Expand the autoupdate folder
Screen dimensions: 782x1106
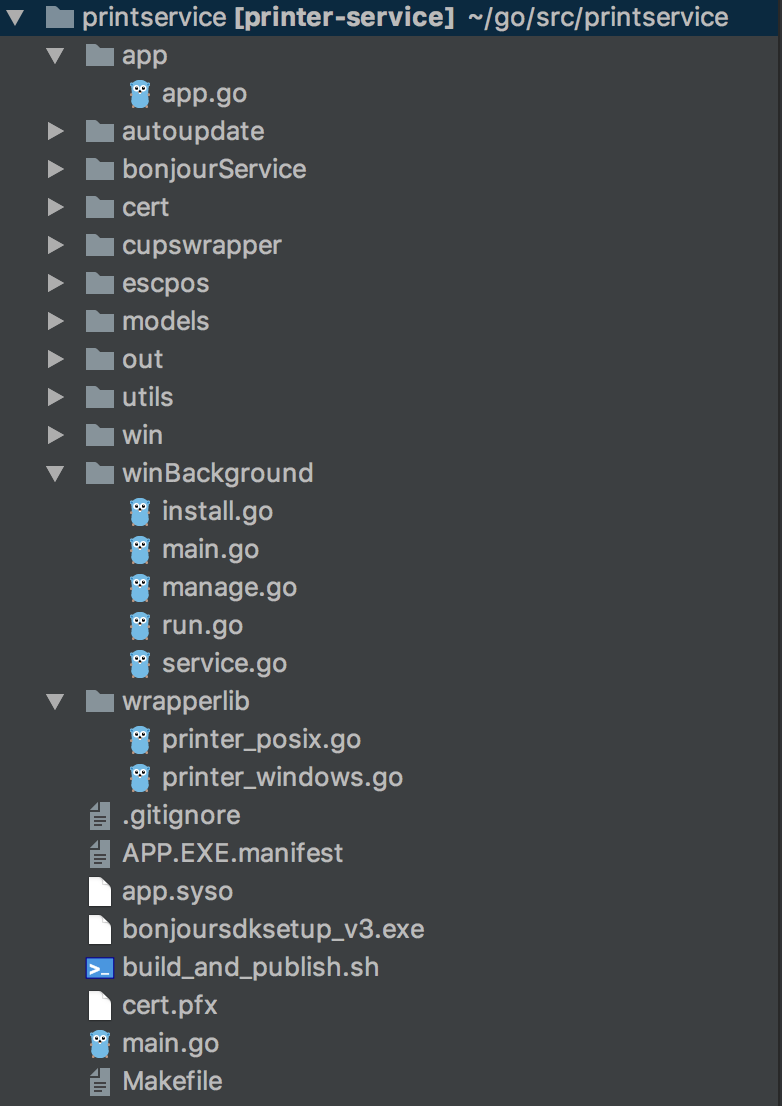pos(57,131)
